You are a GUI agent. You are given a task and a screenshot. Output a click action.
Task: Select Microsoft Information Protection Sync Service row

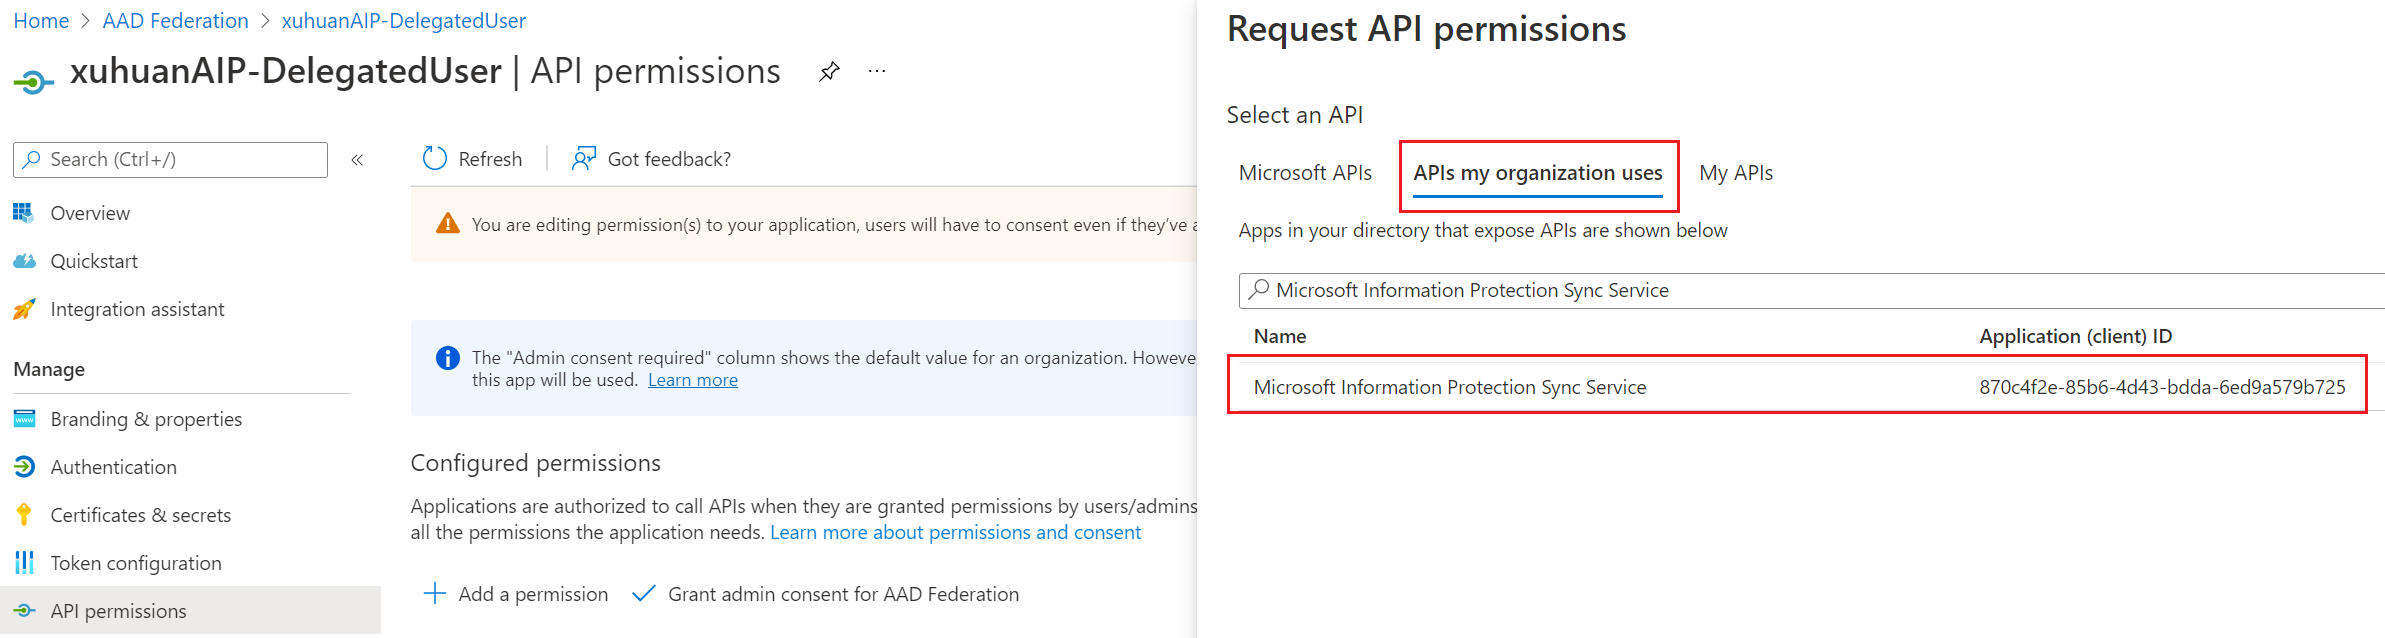[1797, 387]
